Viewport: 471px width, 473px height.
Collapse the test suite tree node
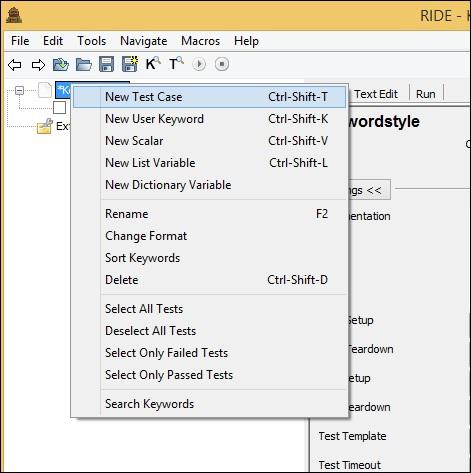tap(20, 91)
